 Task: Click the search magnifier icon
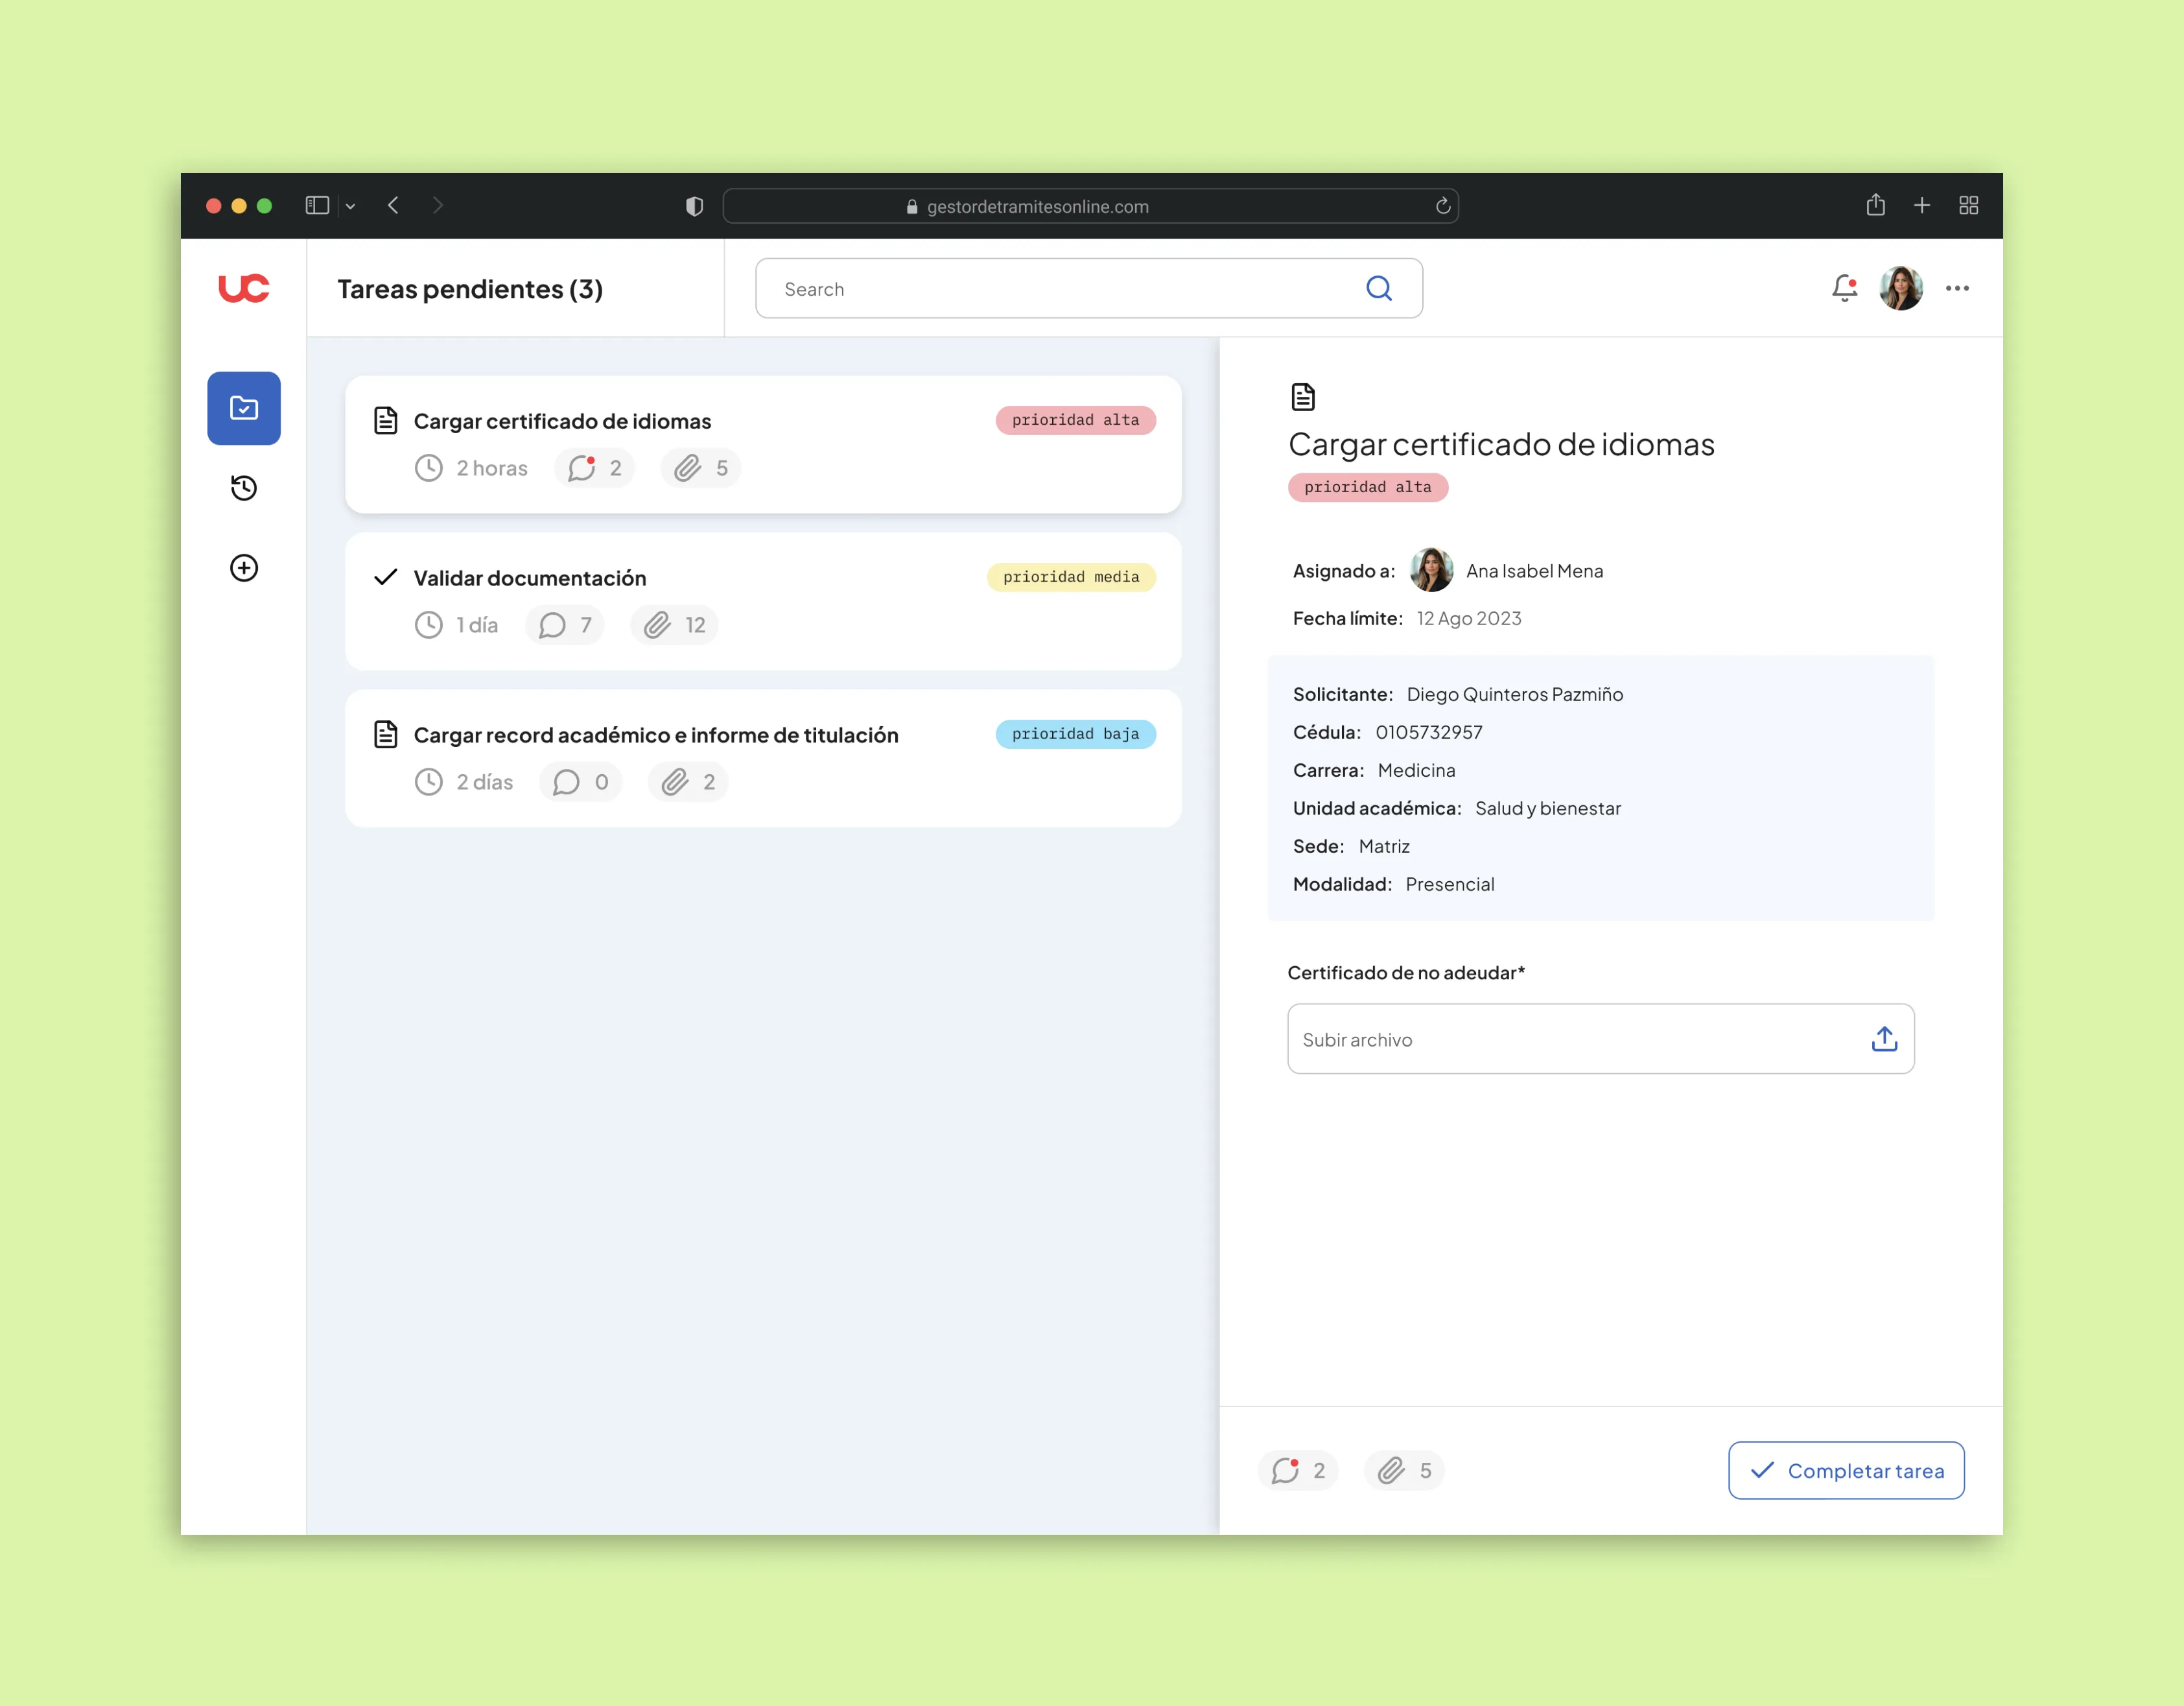point(1378,289)
